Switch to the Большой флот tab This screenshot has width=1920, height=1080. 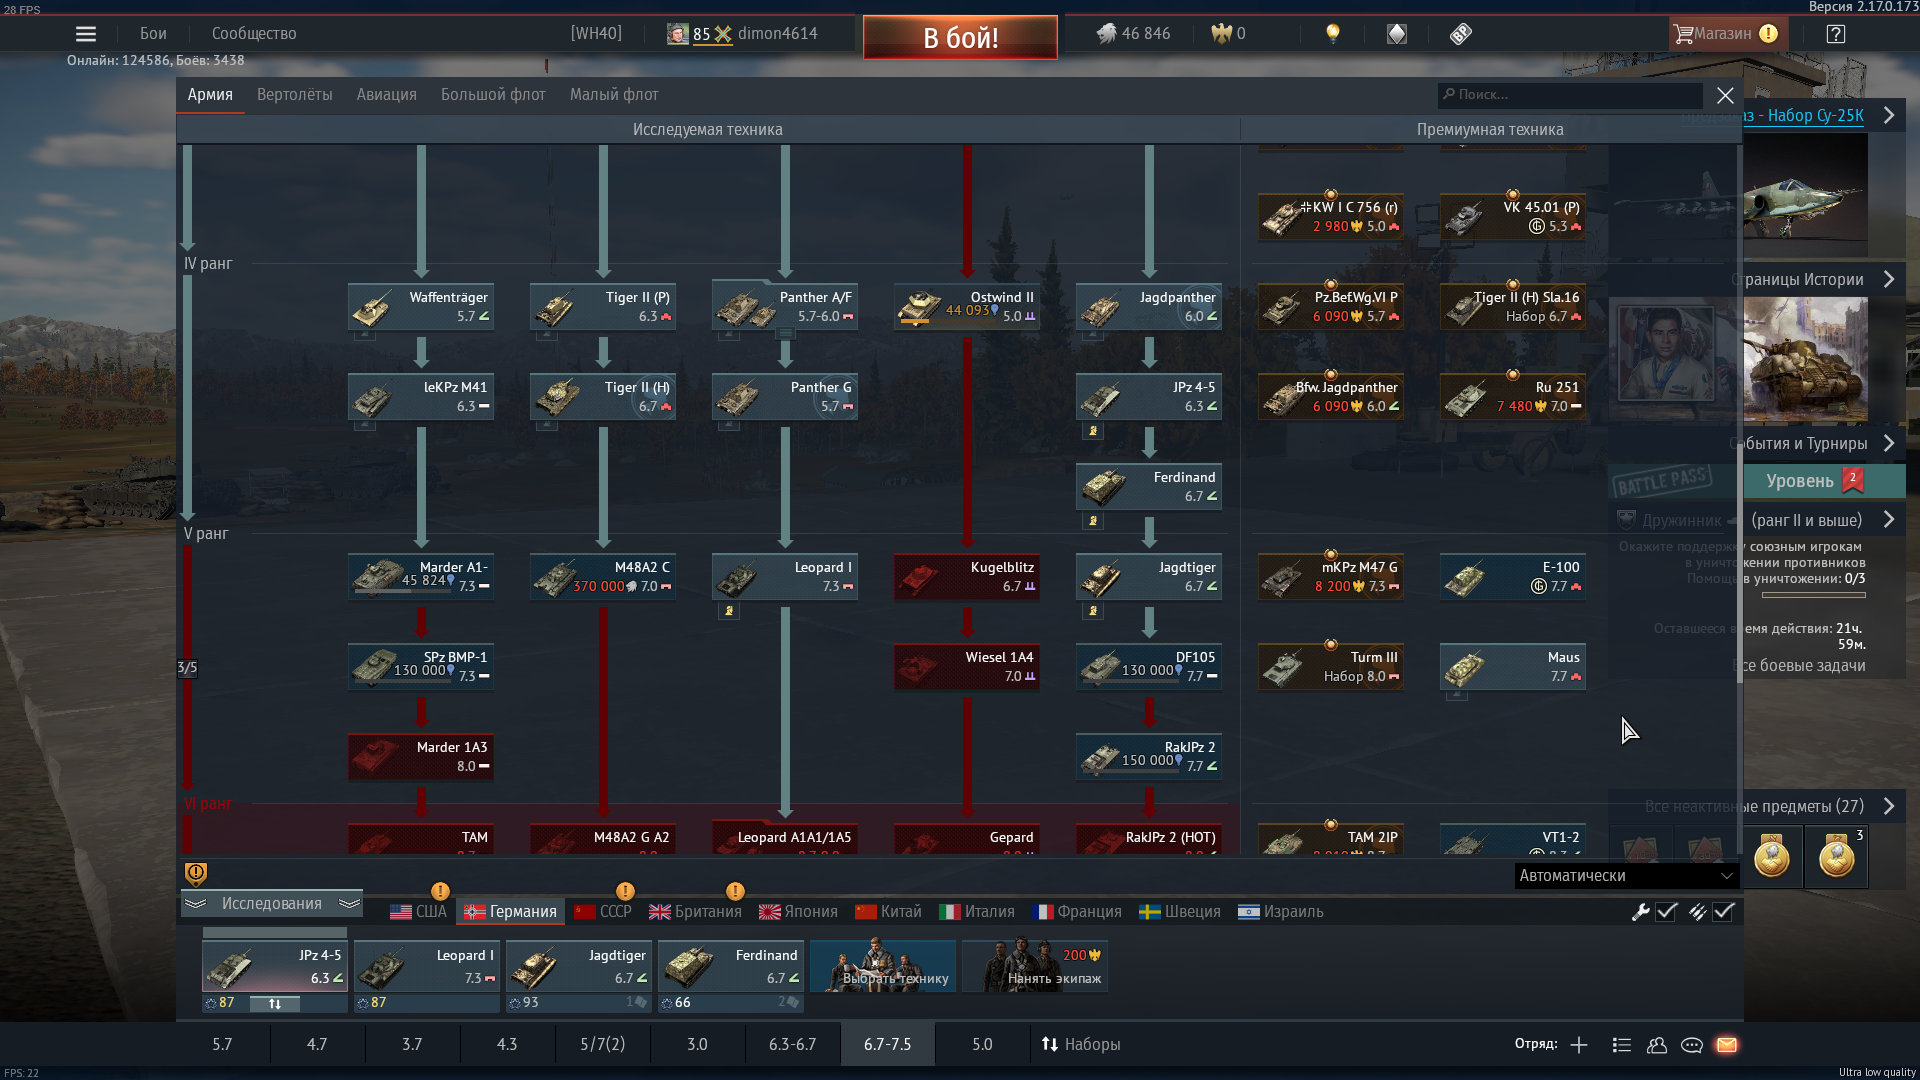pyautogui.click(x=493, y=95)
